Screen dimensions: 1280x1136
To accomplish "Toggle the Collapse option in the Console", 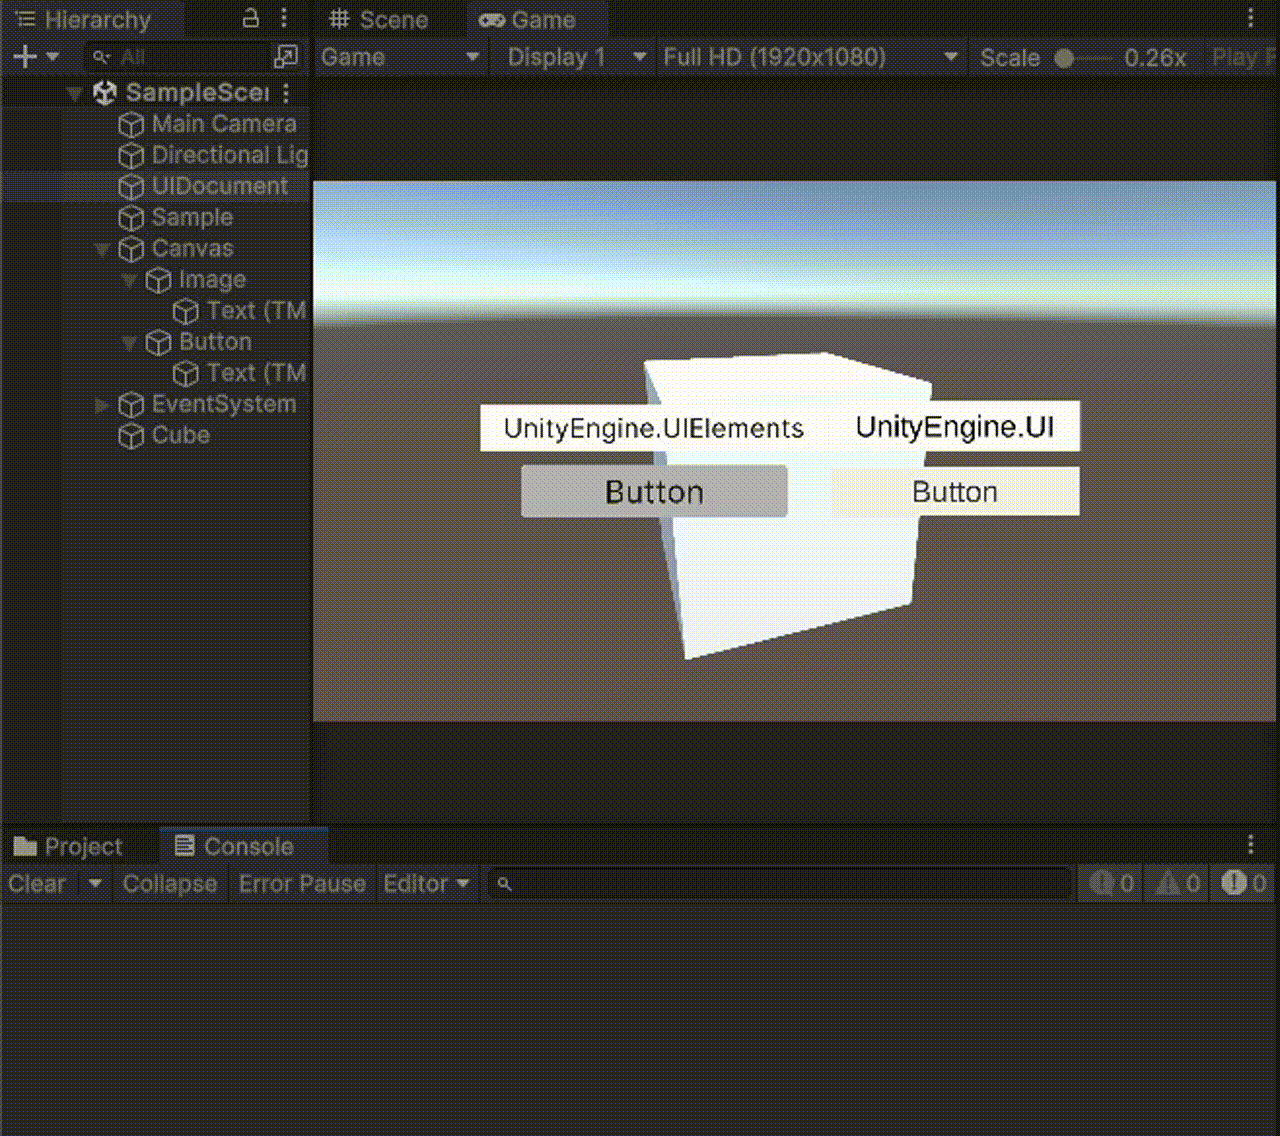I will [x=169, y=884].
